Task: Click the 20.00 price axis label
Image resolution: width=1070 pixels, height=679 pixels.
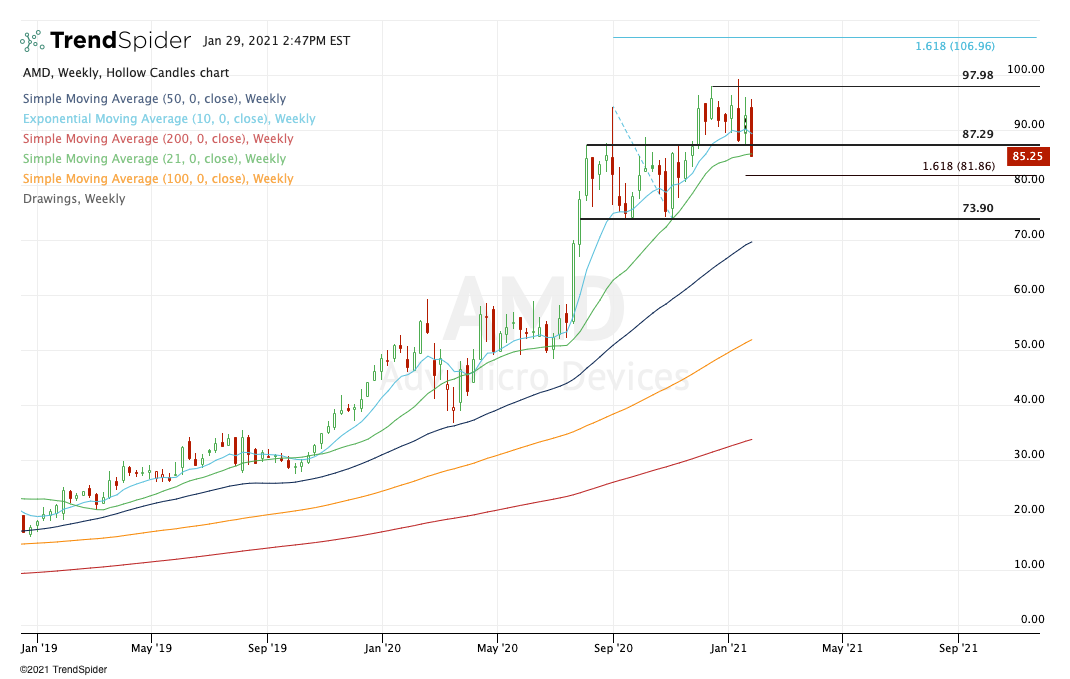Action: pyautogui.click(x=1029, y=509)
